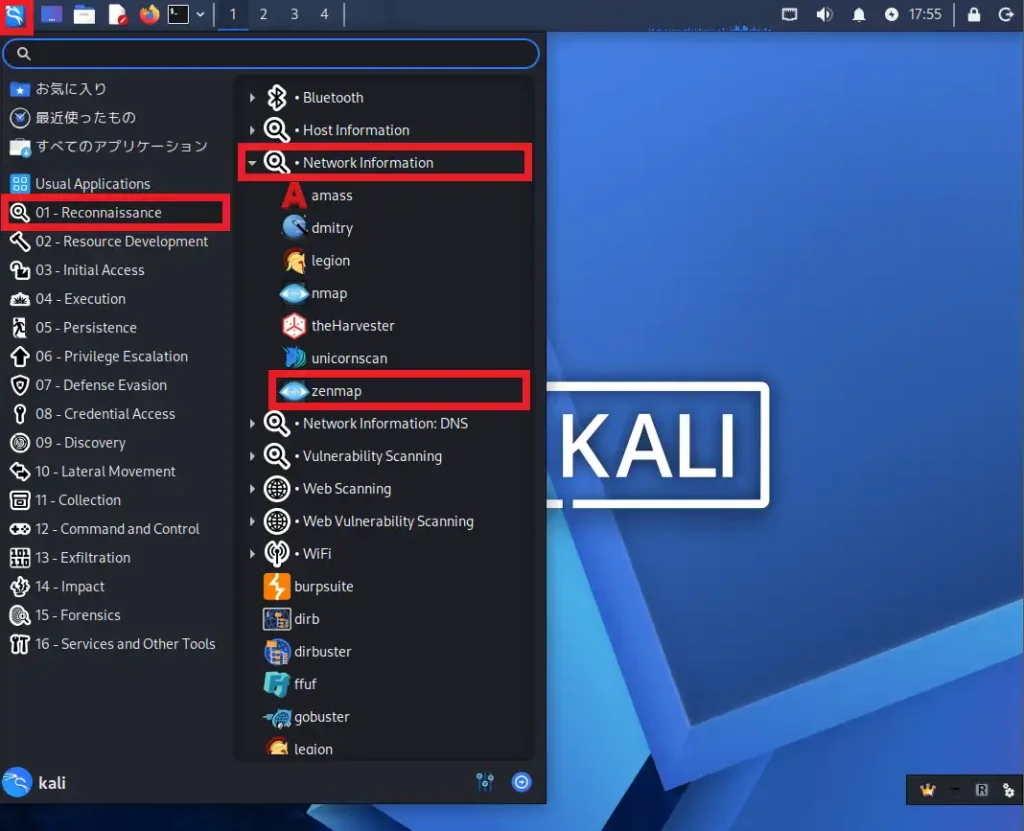Open 12 - Command and Control category
1024x831 pixels.
pos(118,529)
